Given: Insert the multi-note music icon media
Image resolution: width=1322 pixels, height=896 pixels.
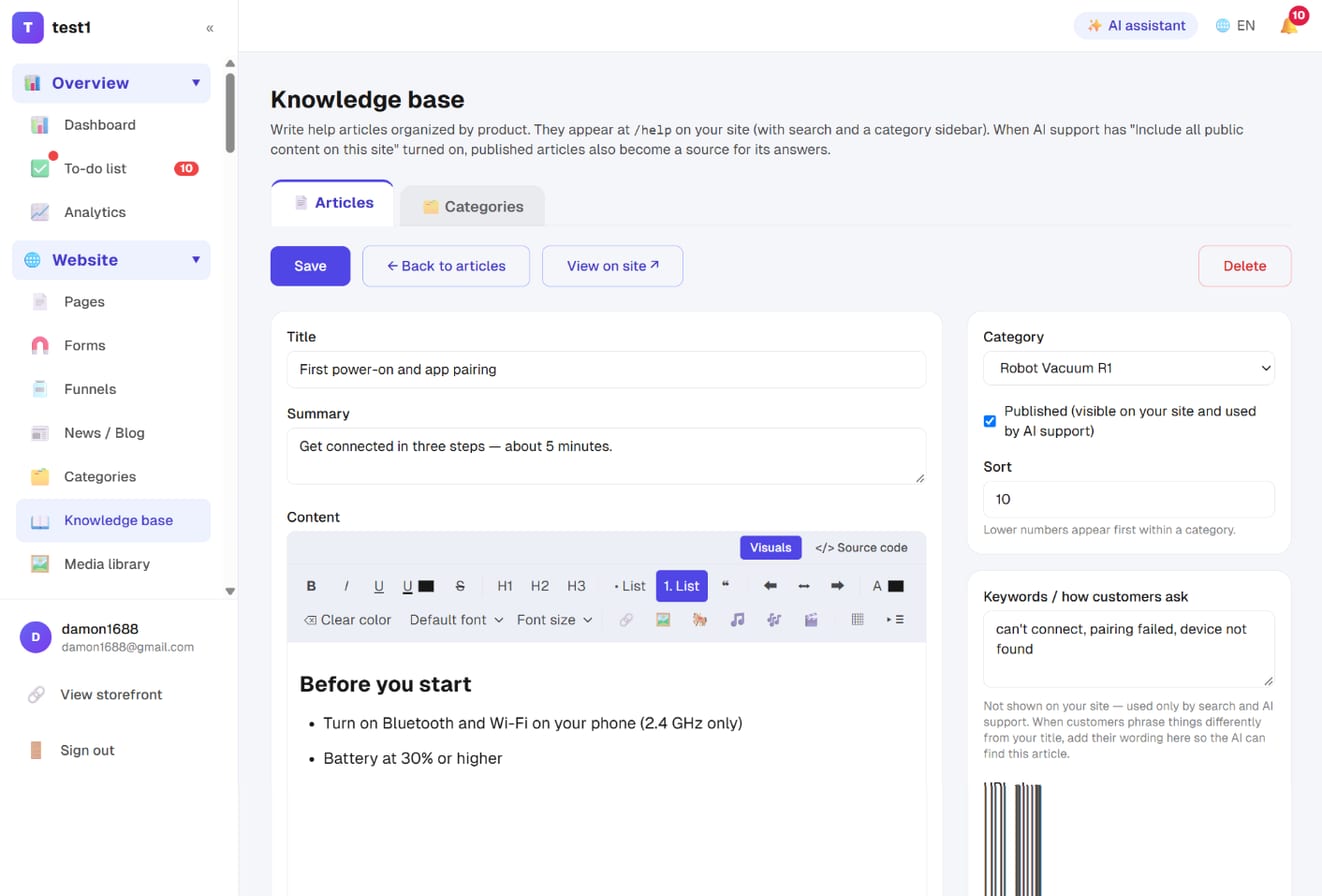Looking at the screenshot, I should 774,620.
